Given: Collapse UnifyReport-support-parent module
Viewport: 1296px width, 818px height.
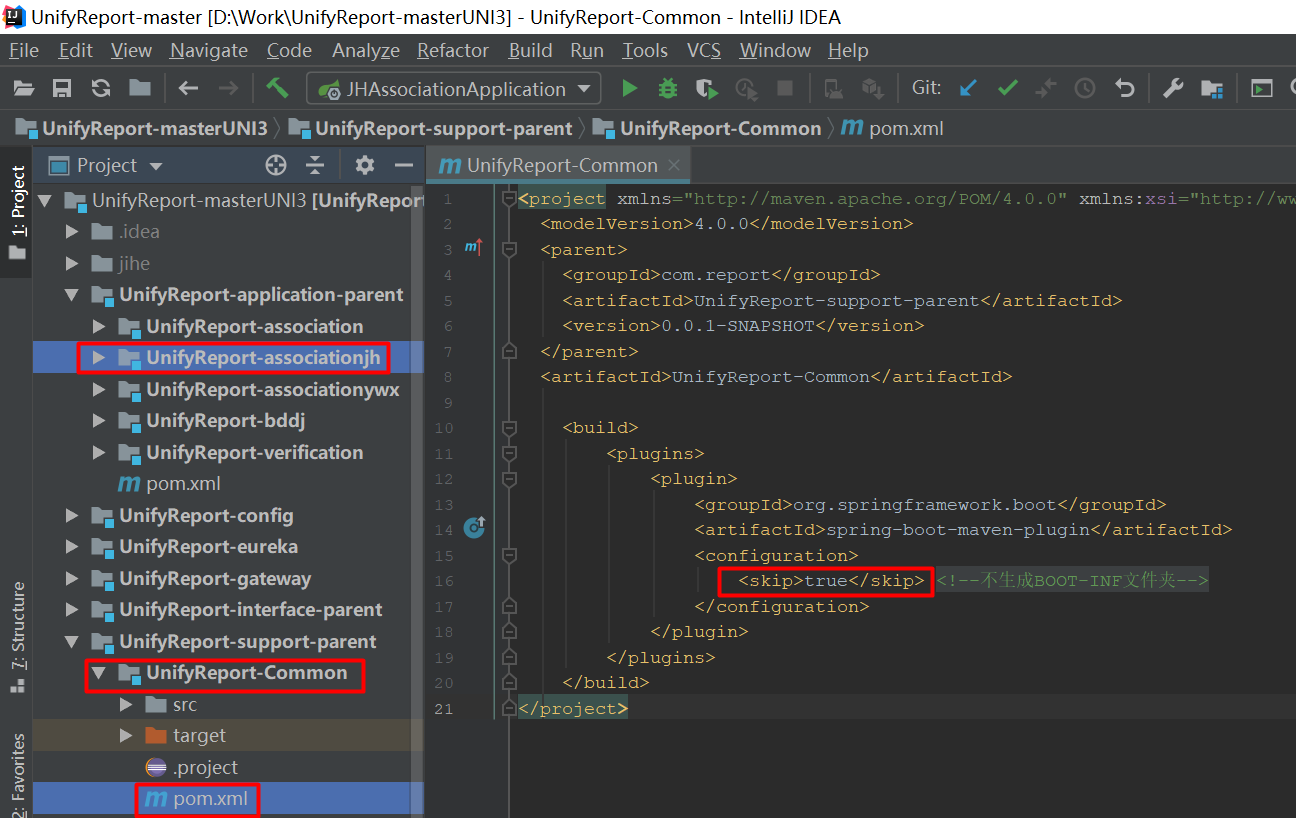Looking at the screenshot, I should (x=72, y=642).
